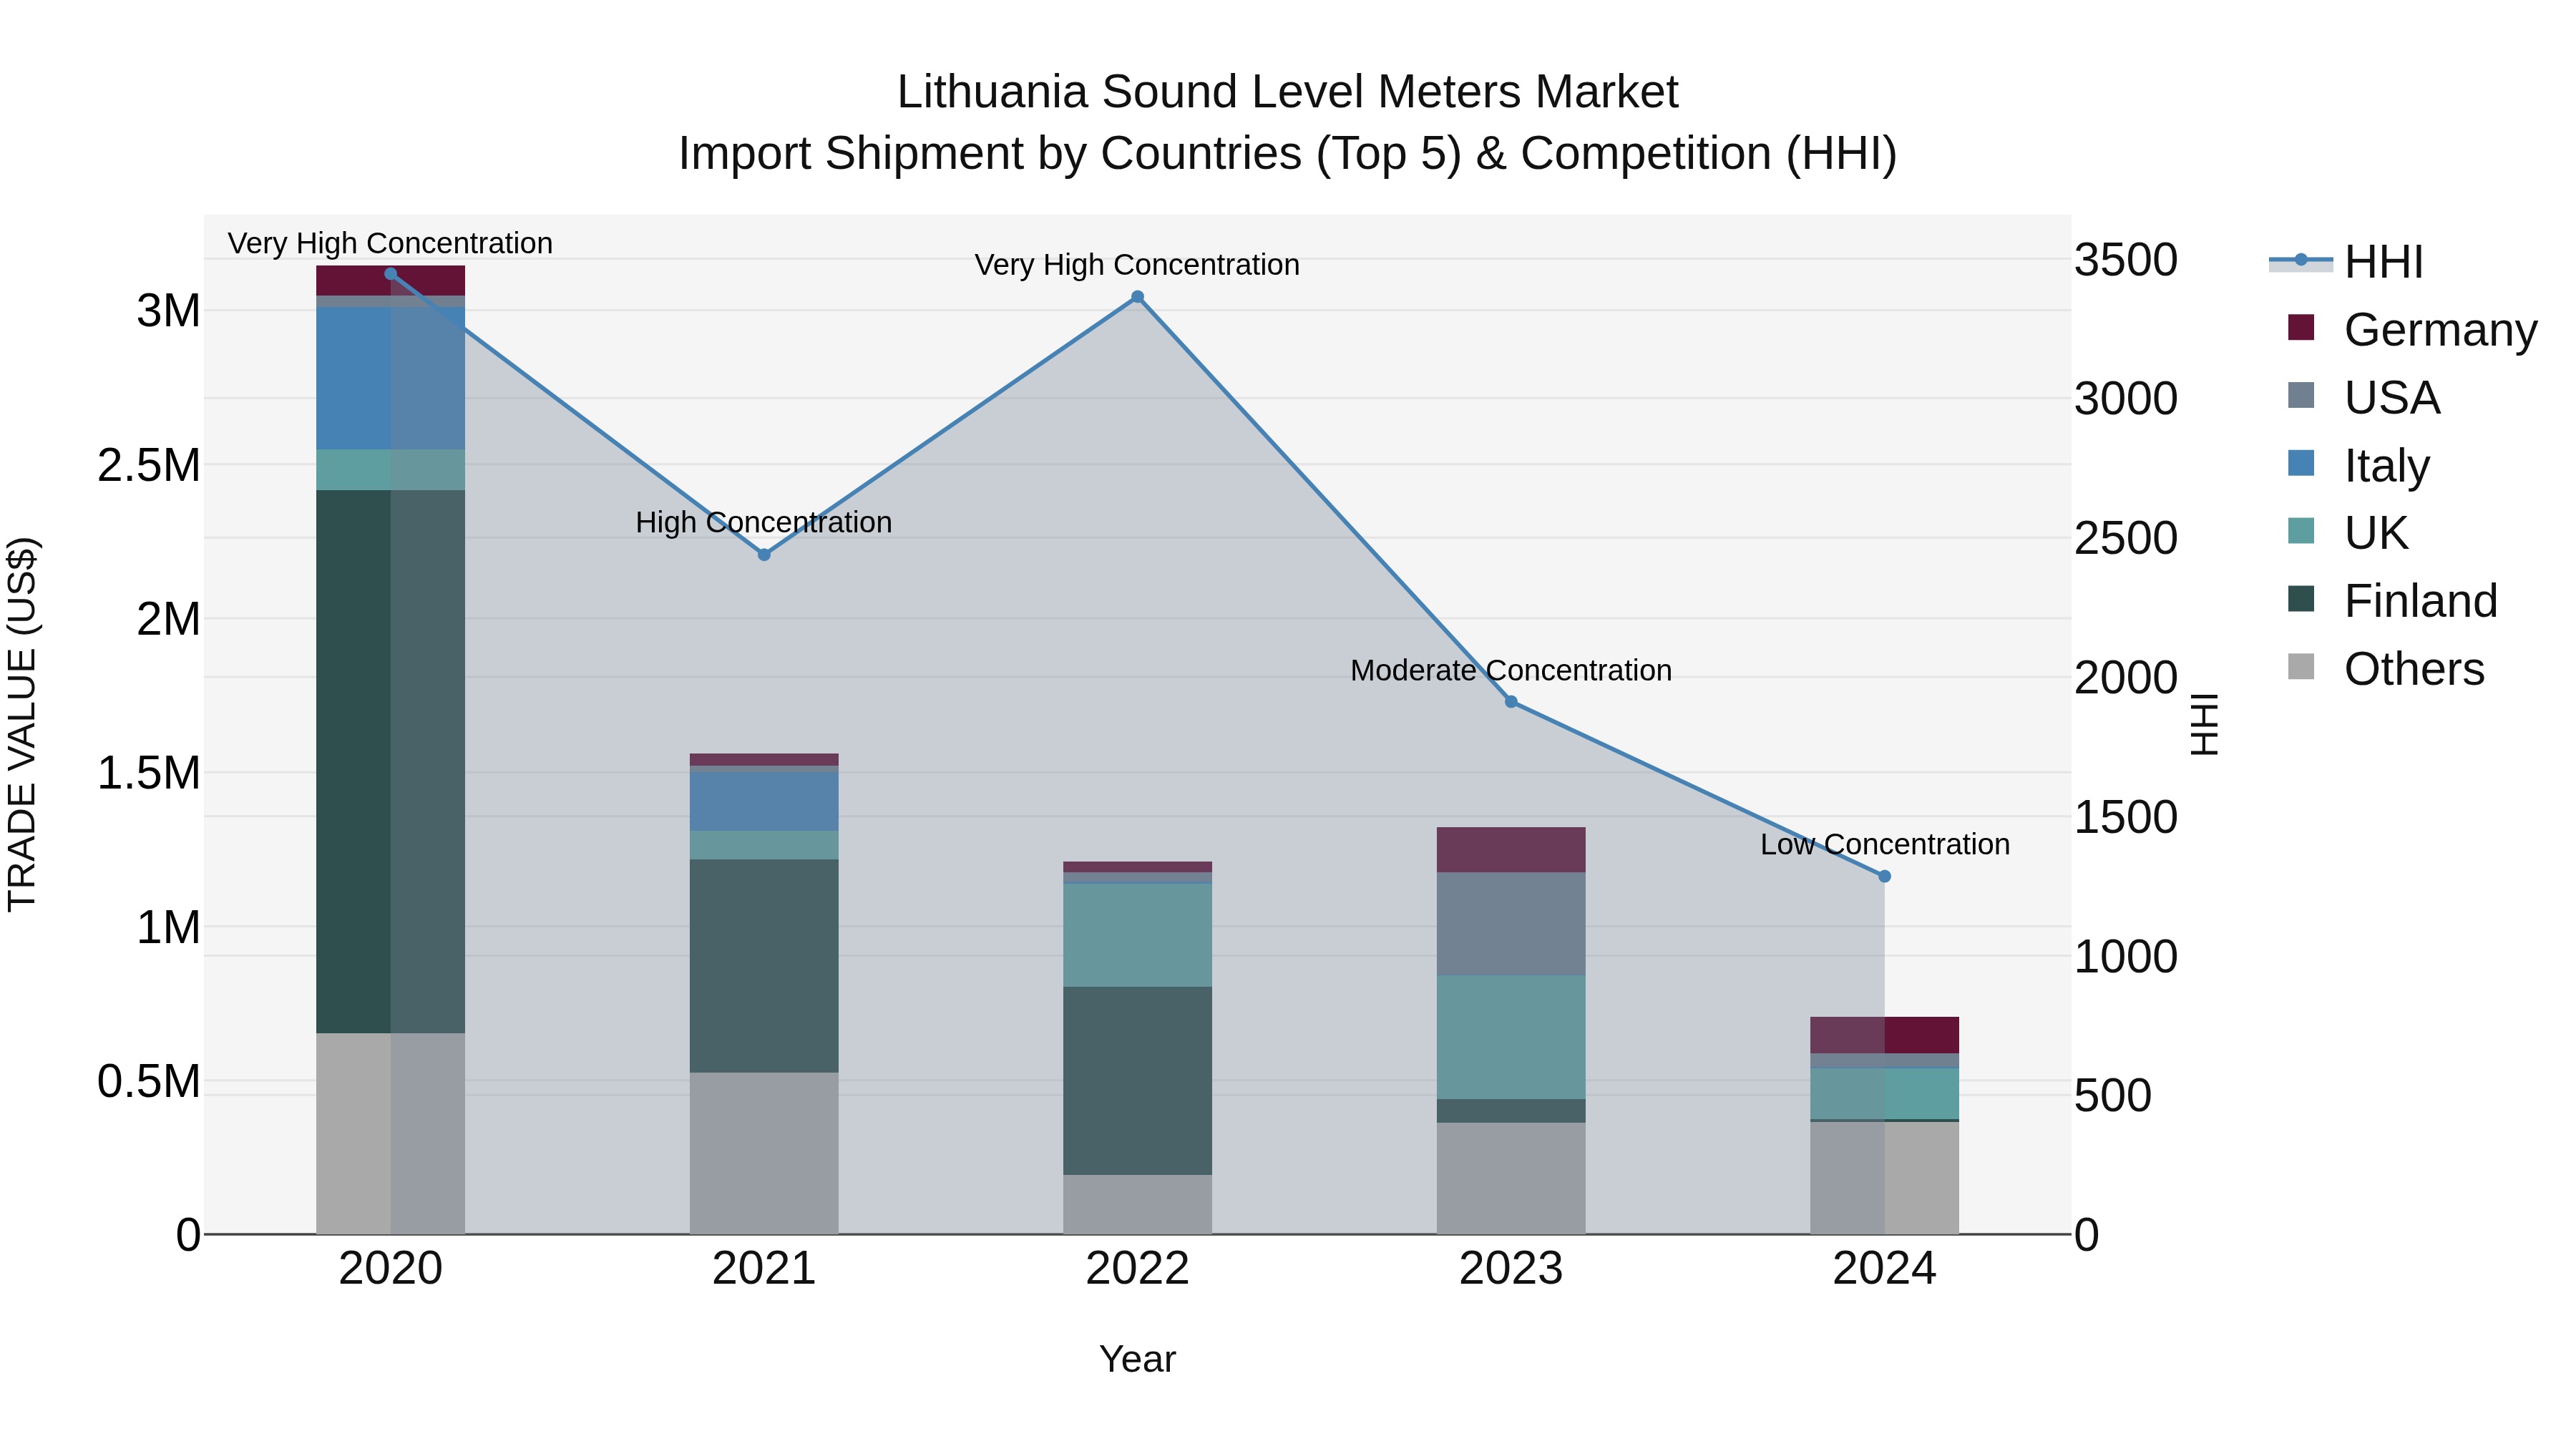
Task: Click the 2020 'Very High Concentration' annotation
Action: [390, 243]
